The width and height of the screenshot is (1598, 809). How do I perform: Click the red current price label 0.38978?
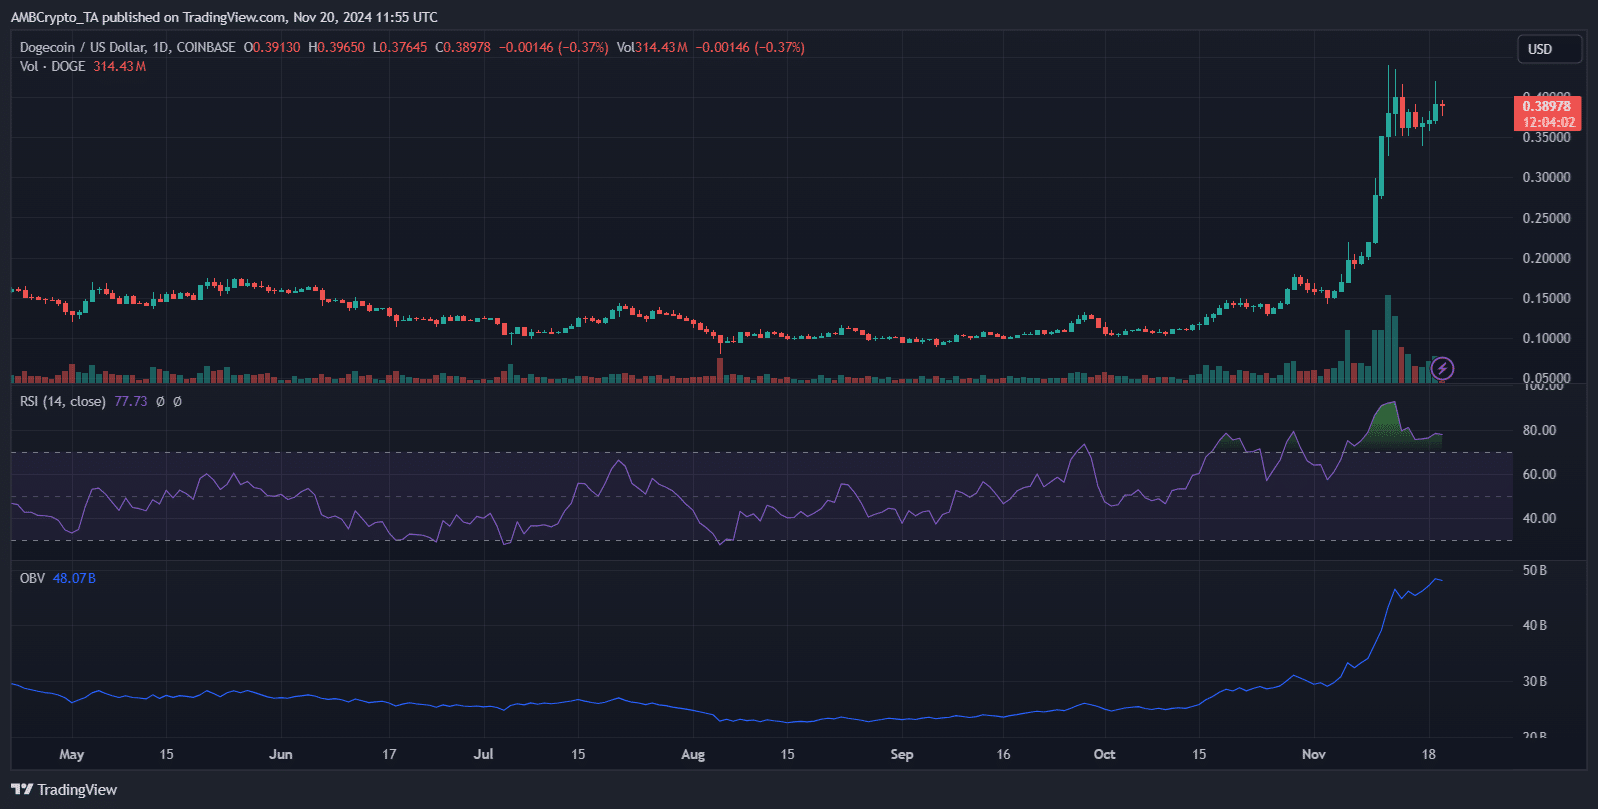[x=1547, y=106]
